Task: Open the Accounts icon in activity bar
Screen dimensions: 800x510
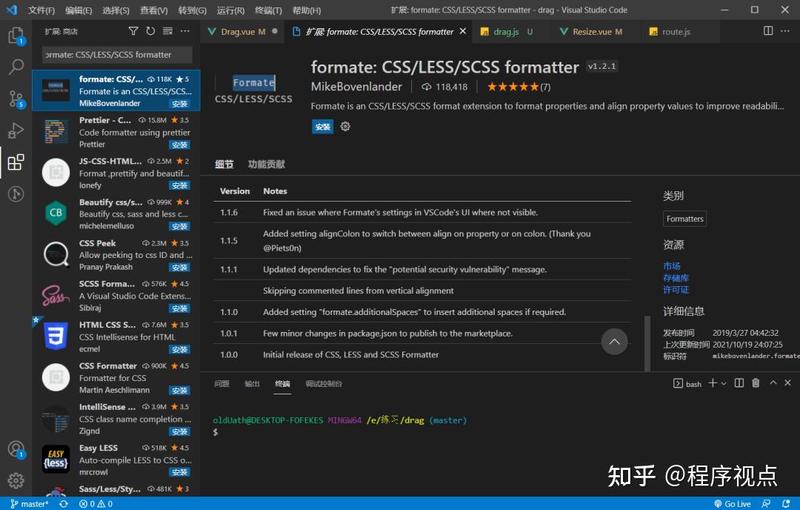Action: pos(16,449)
